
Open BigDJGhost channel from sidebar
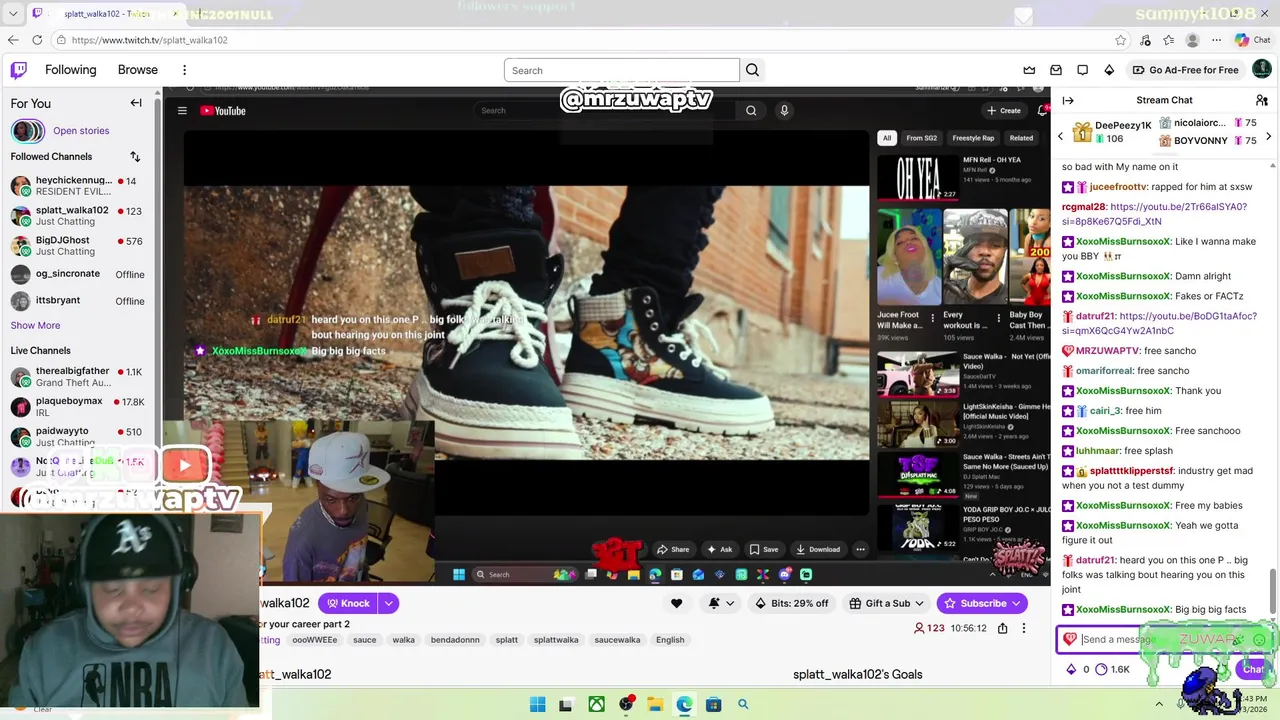[78, 246]
